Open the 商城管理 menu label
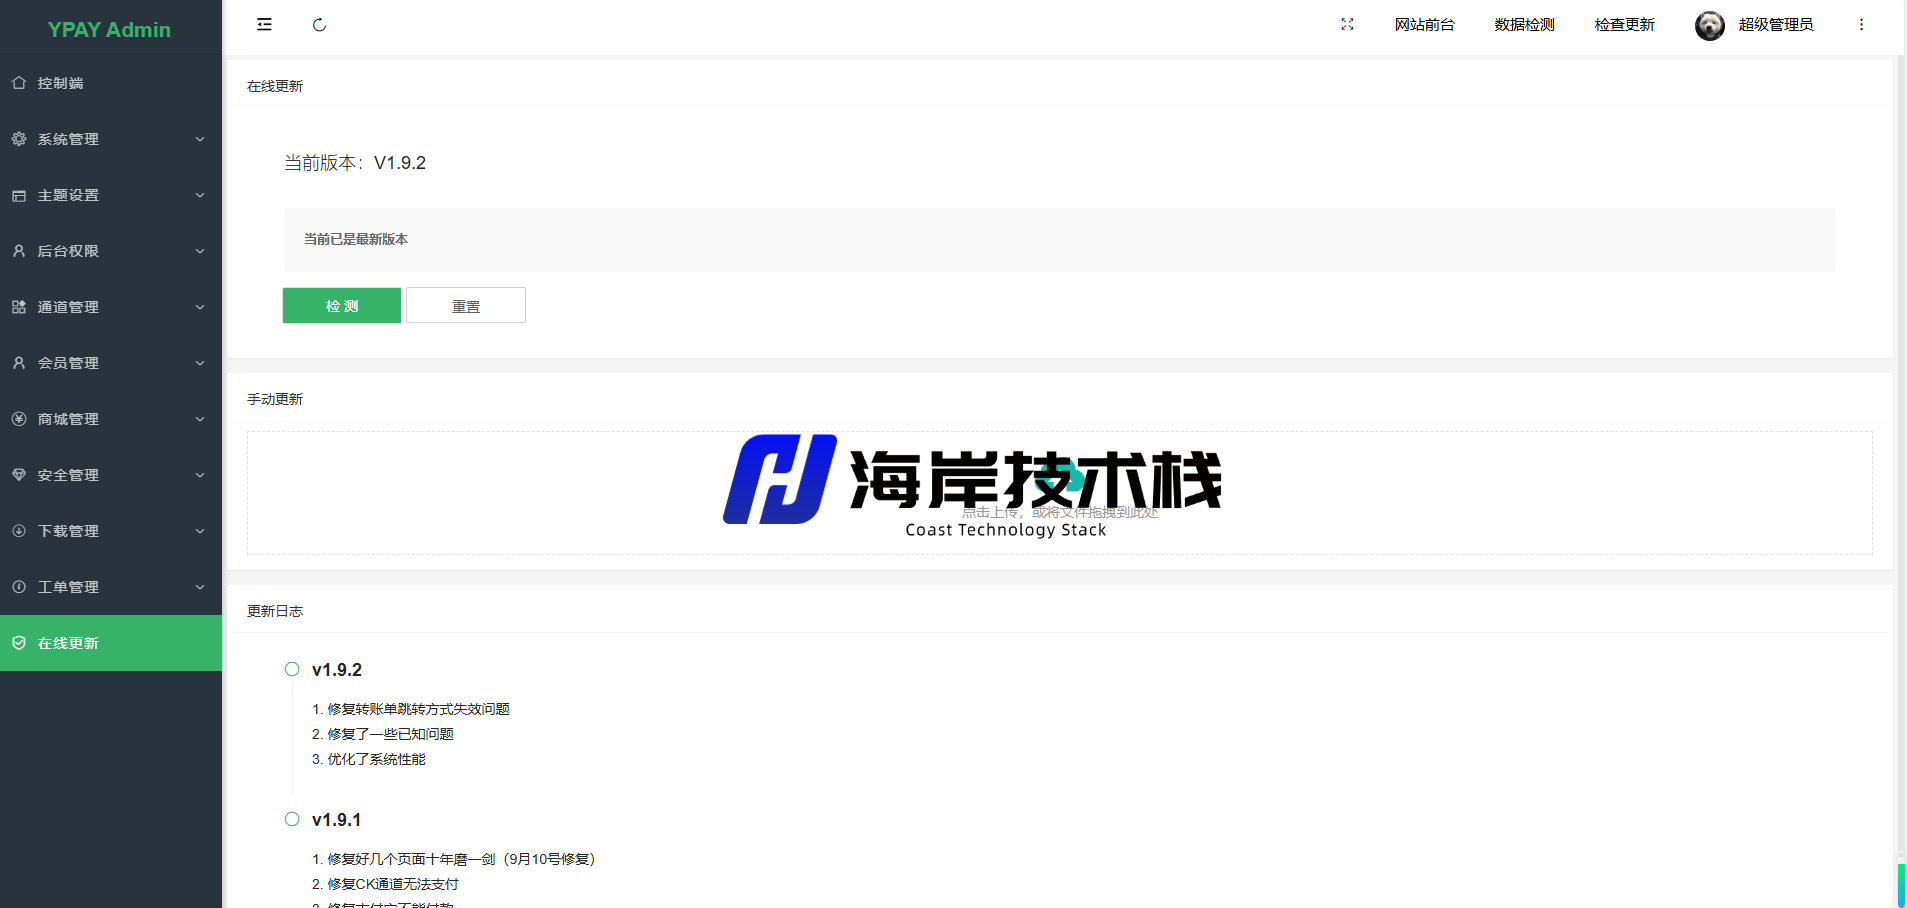 [68, 419]
